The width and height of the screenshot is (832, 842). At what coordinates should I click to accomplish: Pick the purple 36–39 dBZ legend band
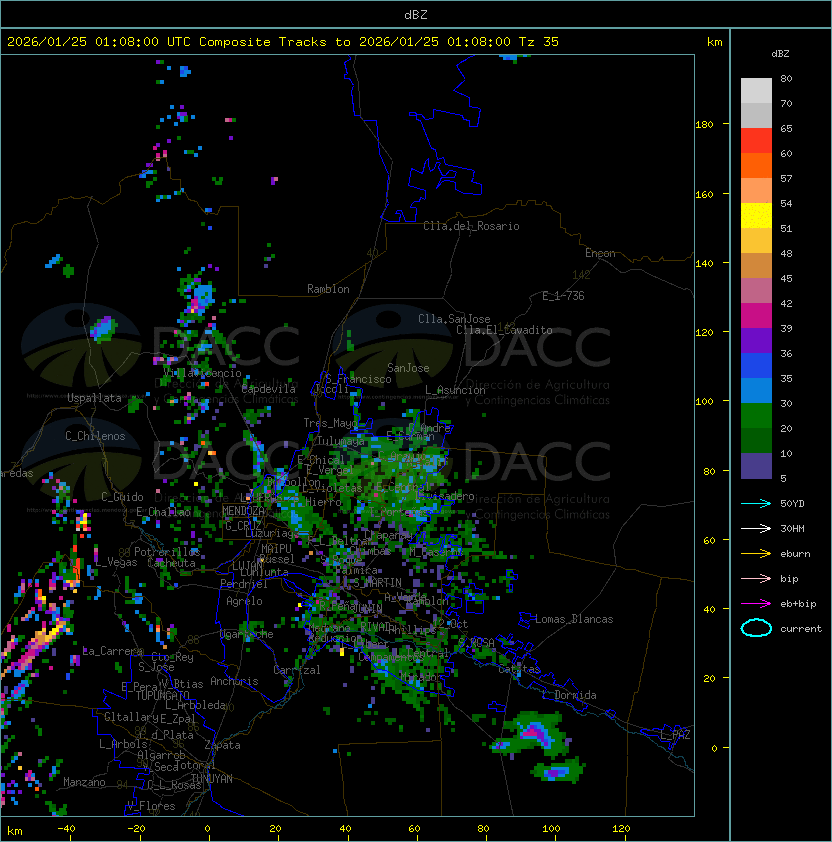click(756, 340)
